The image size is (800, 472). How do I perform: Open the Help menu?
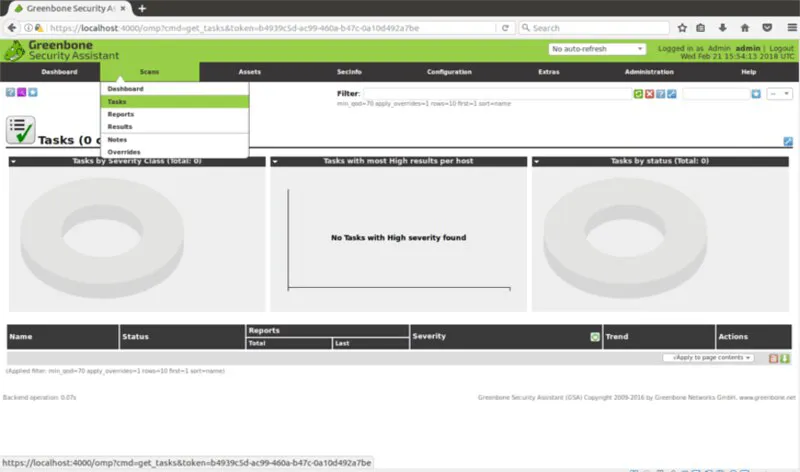pos(748,72)
